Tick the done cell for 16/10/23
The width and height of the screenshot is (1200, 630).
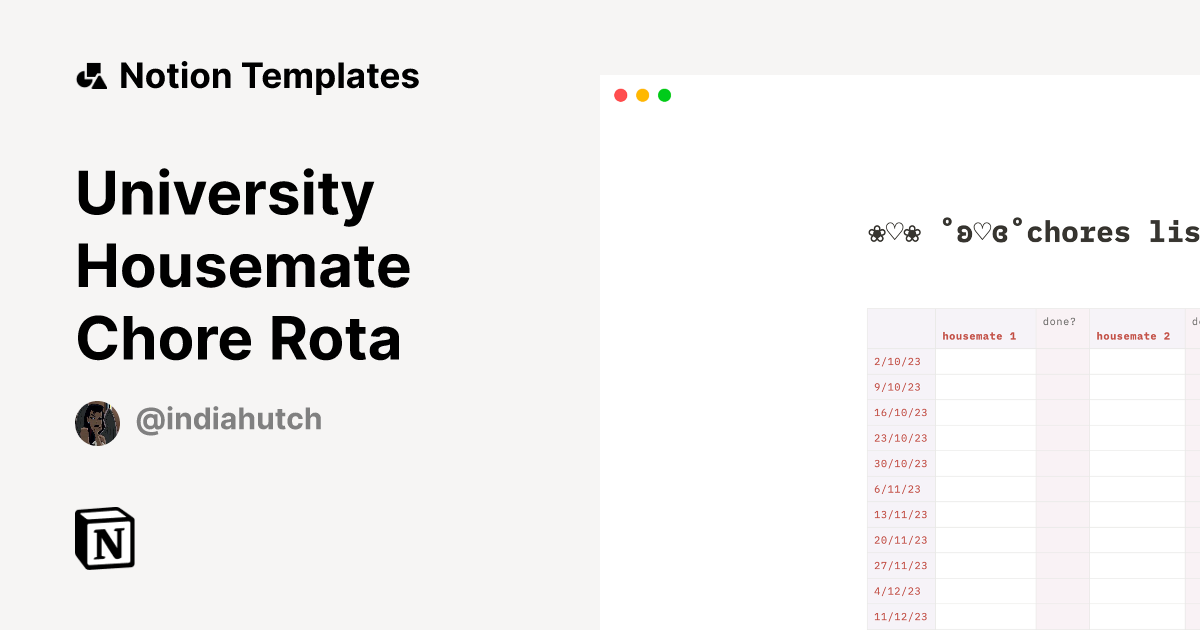pyautogui.click(x=1062, y=412)
